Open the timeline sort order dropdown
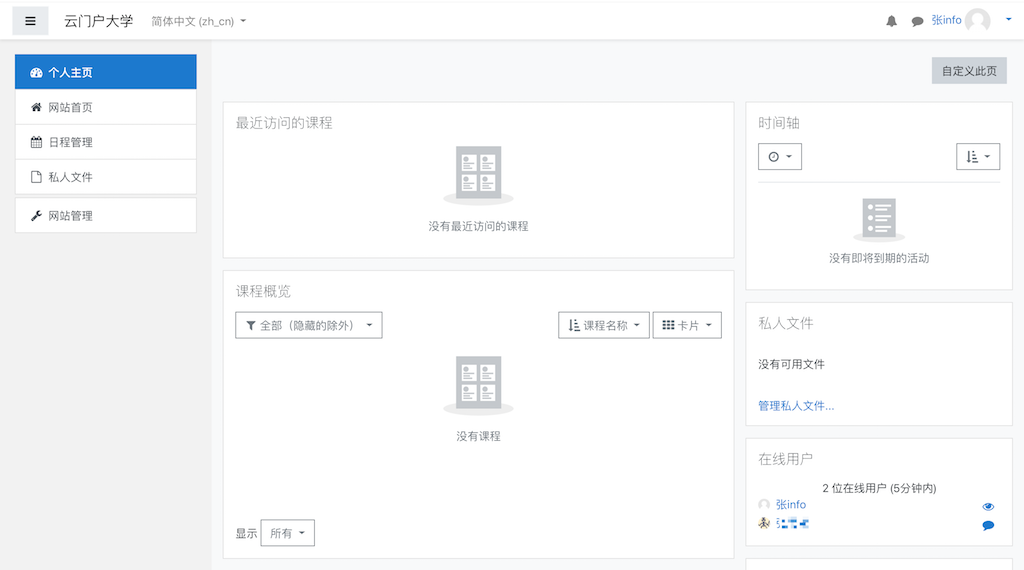1024x570 pixels. [978, 157]
